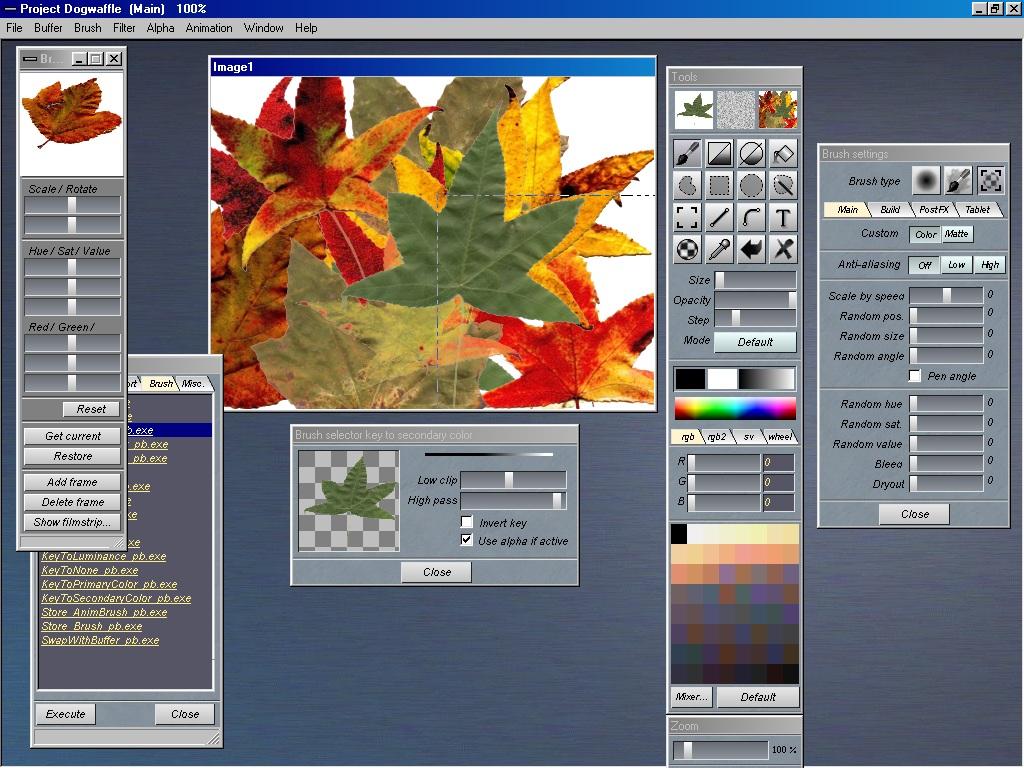1024x768 pixels.
Task: Select the paint bucket fill tool
Action: 783,153
